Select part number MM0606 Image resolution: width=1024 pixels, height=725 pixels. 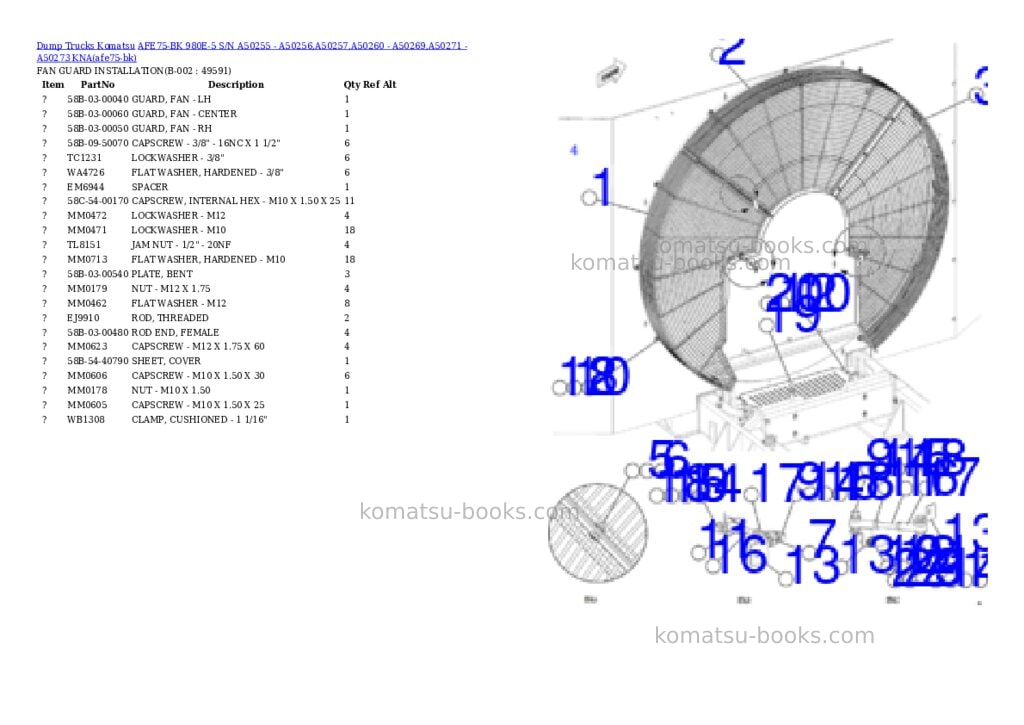pyautogui.click(x=87, y=376)
